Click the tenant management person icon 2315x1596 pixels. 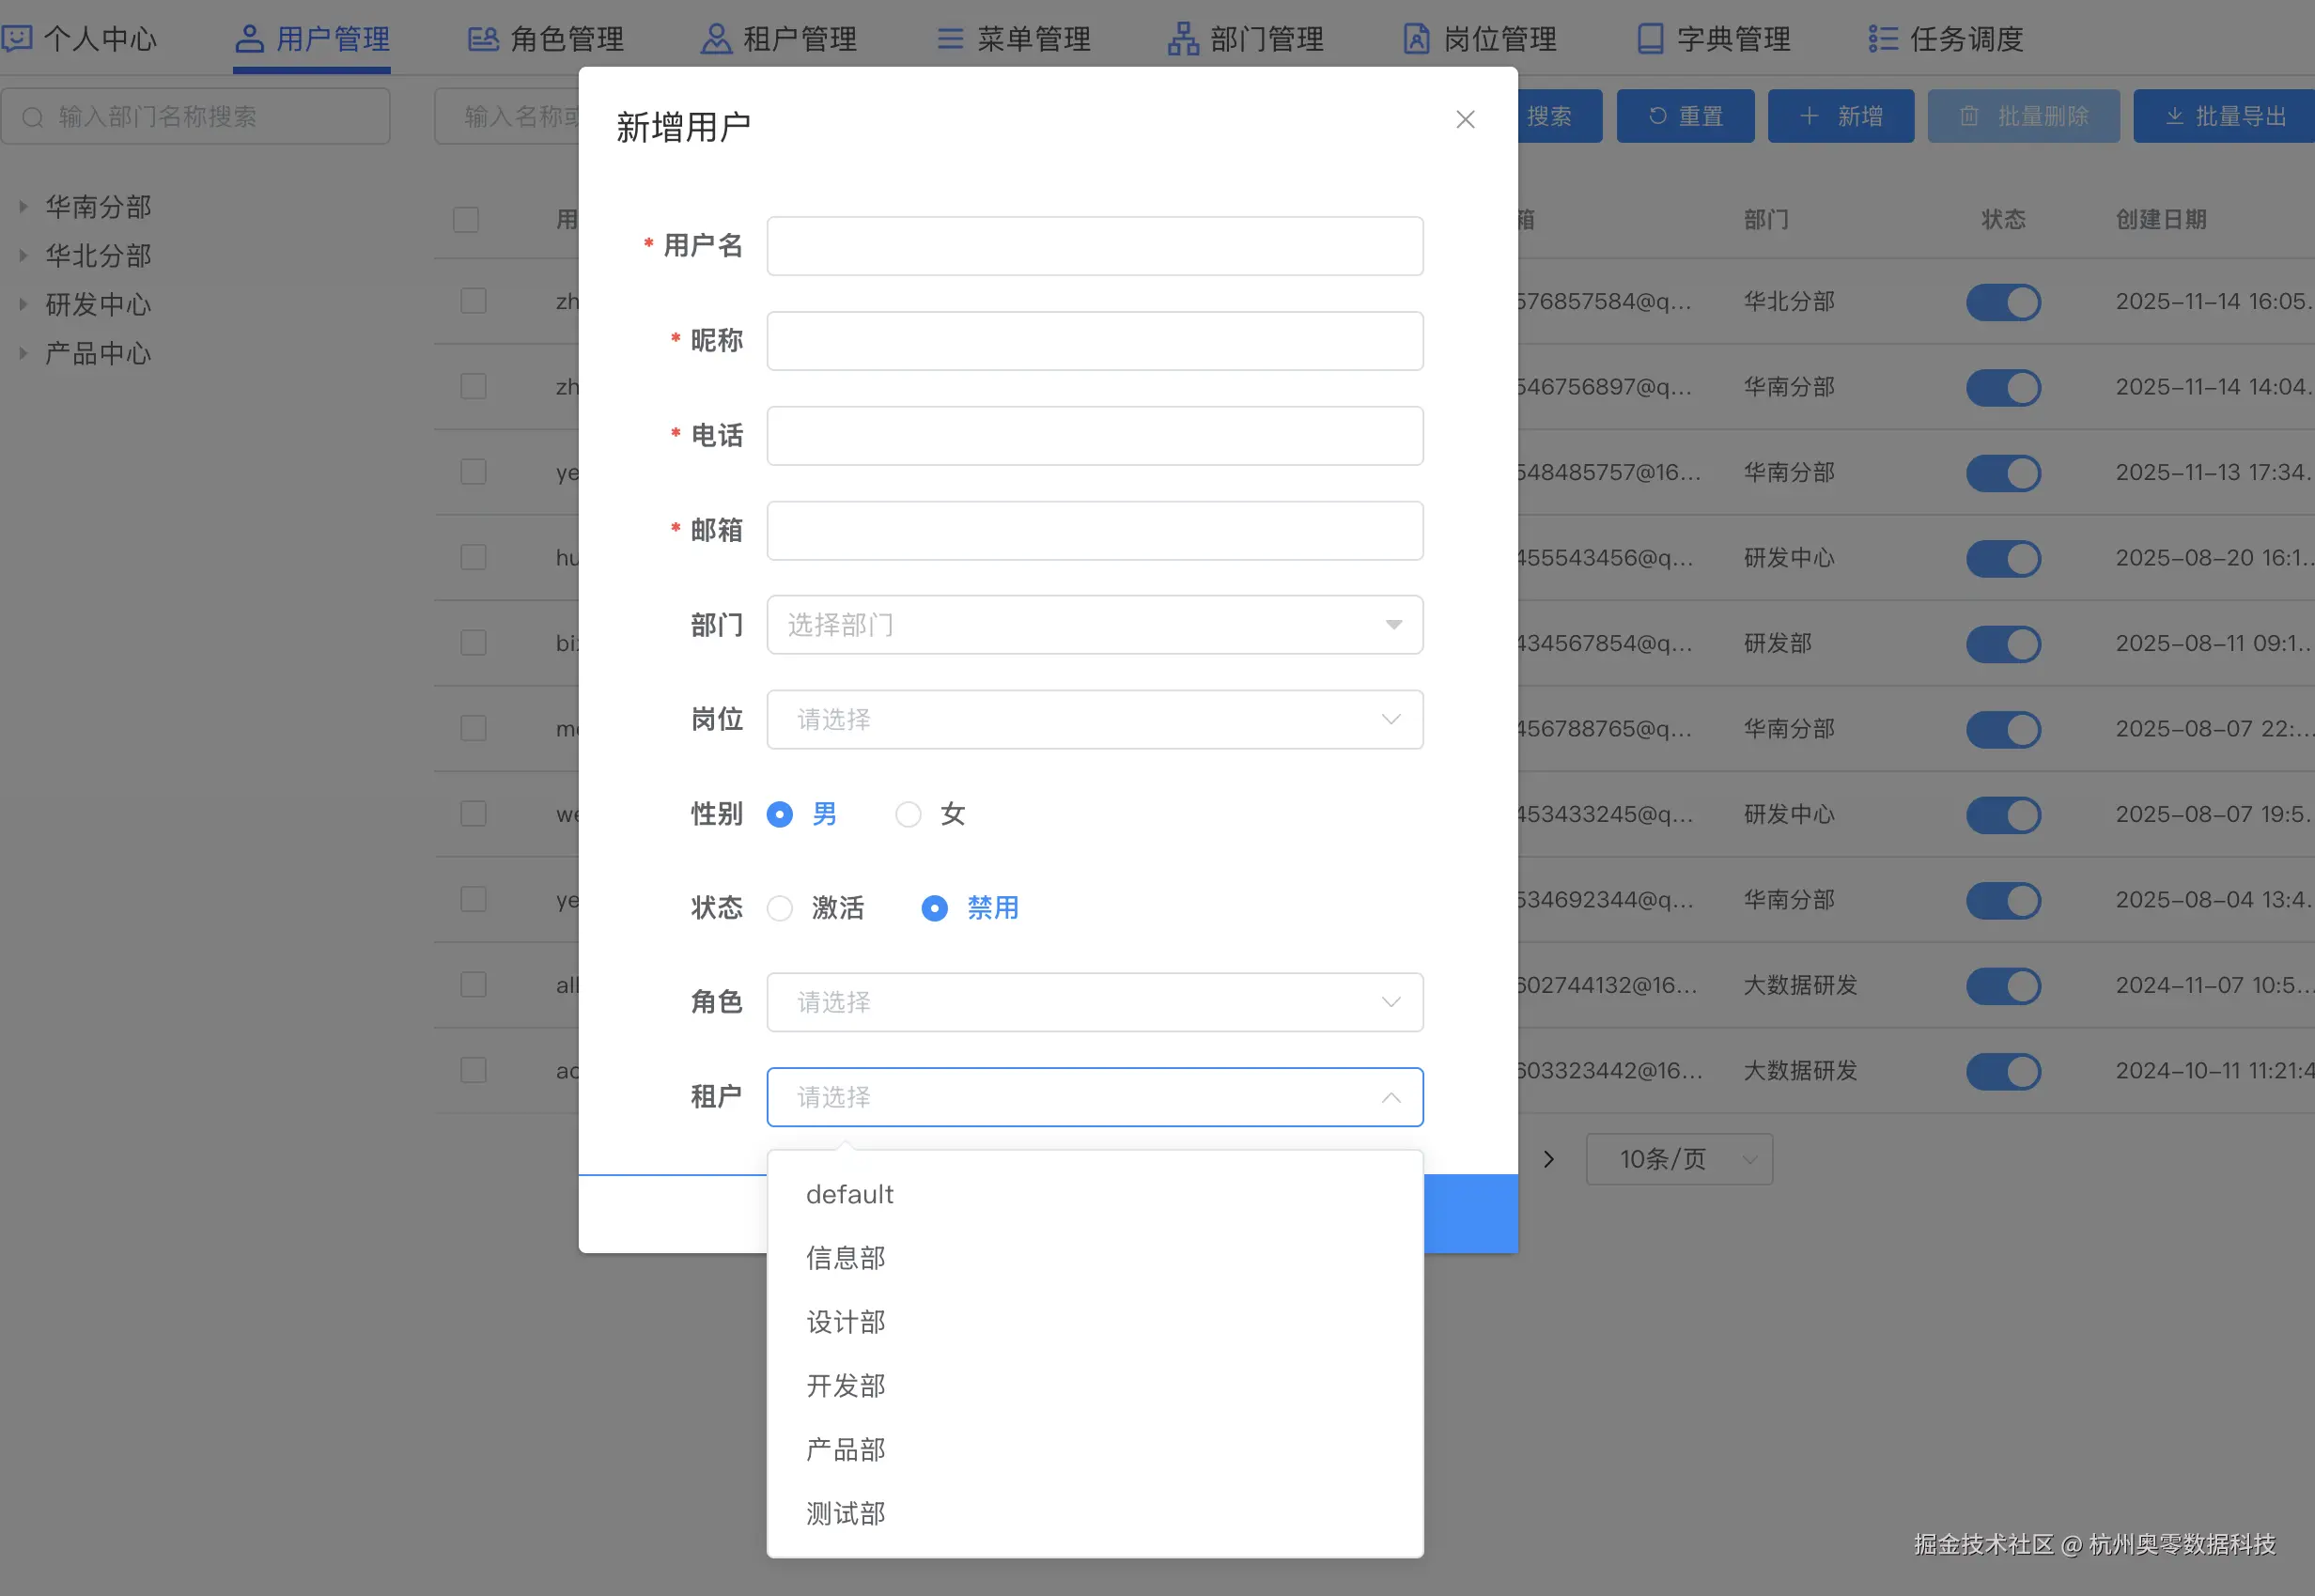[716, 39]
